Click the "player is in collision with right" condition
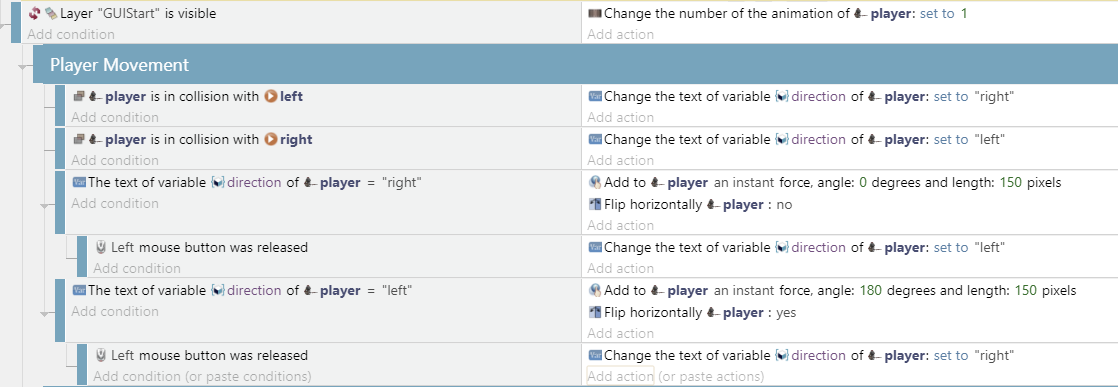 pos(193,140)
